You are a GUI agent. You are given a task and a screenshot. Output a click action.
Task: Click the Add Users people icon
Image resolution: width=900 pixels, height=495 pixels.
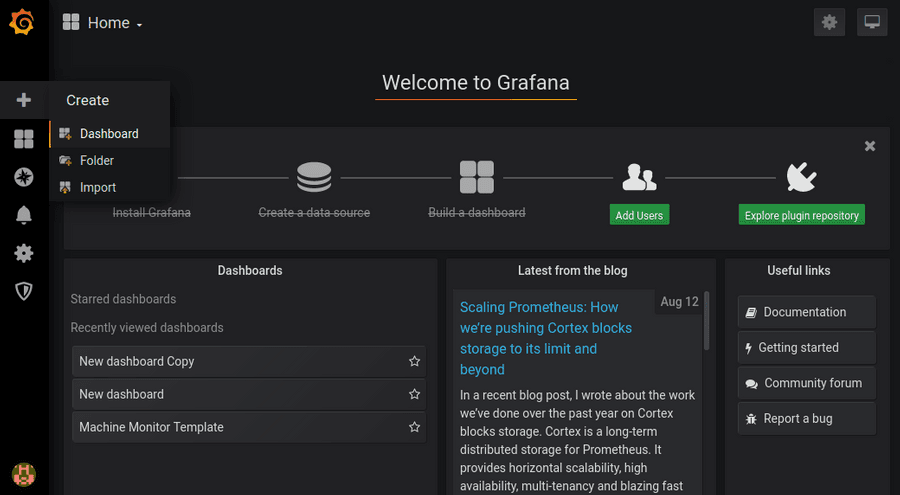click(639, 177)
